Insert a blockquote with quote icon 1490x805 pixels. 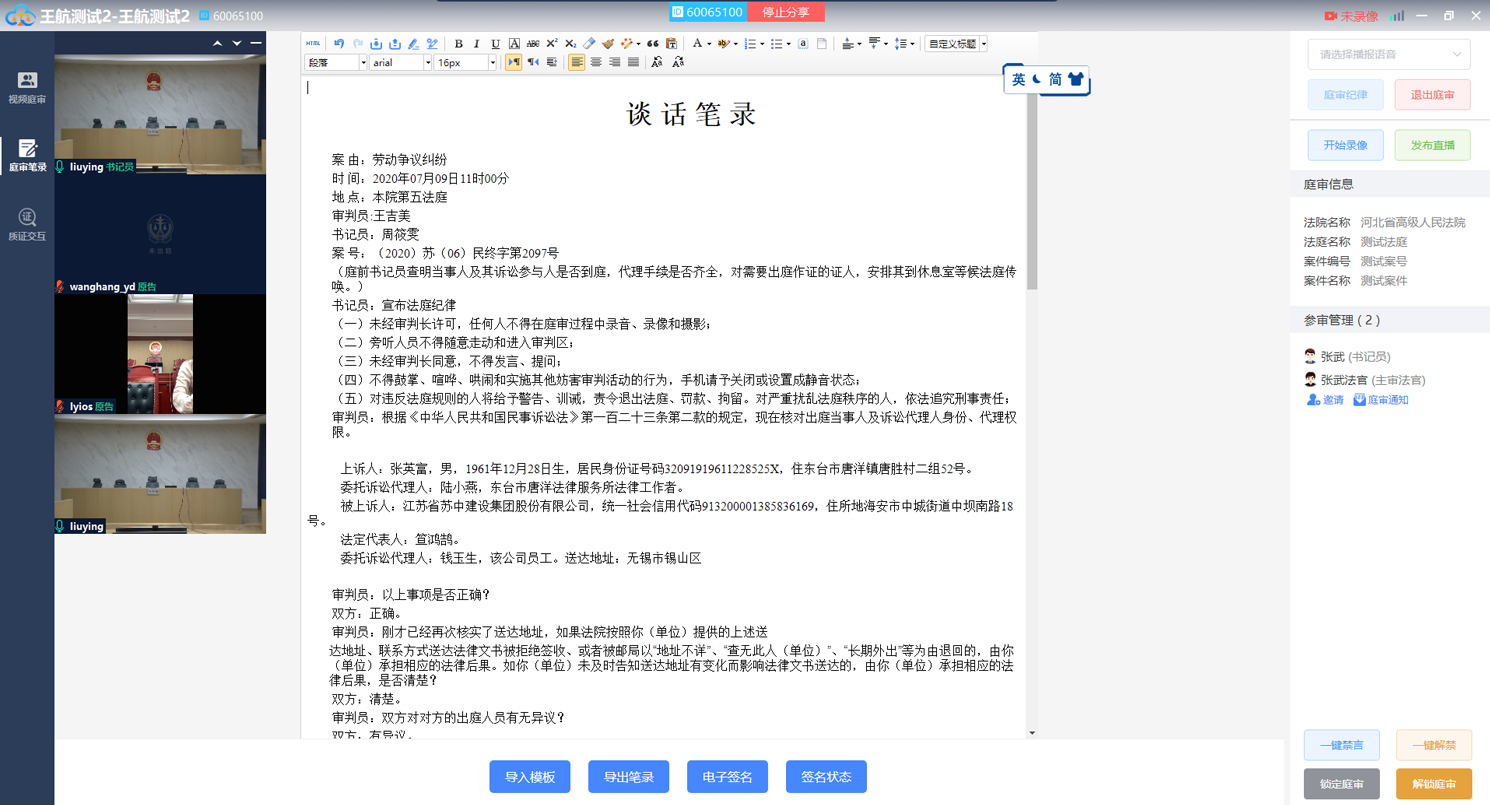pos(653,44)
